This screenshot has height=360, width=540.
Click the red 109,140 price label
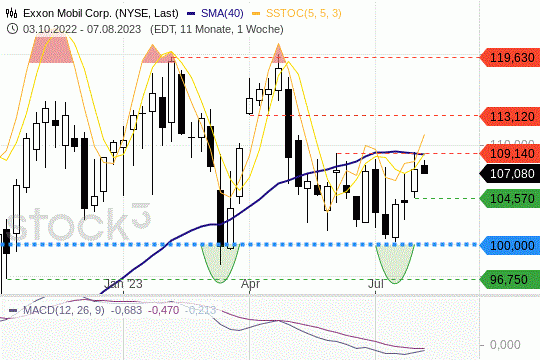(510, 153)
